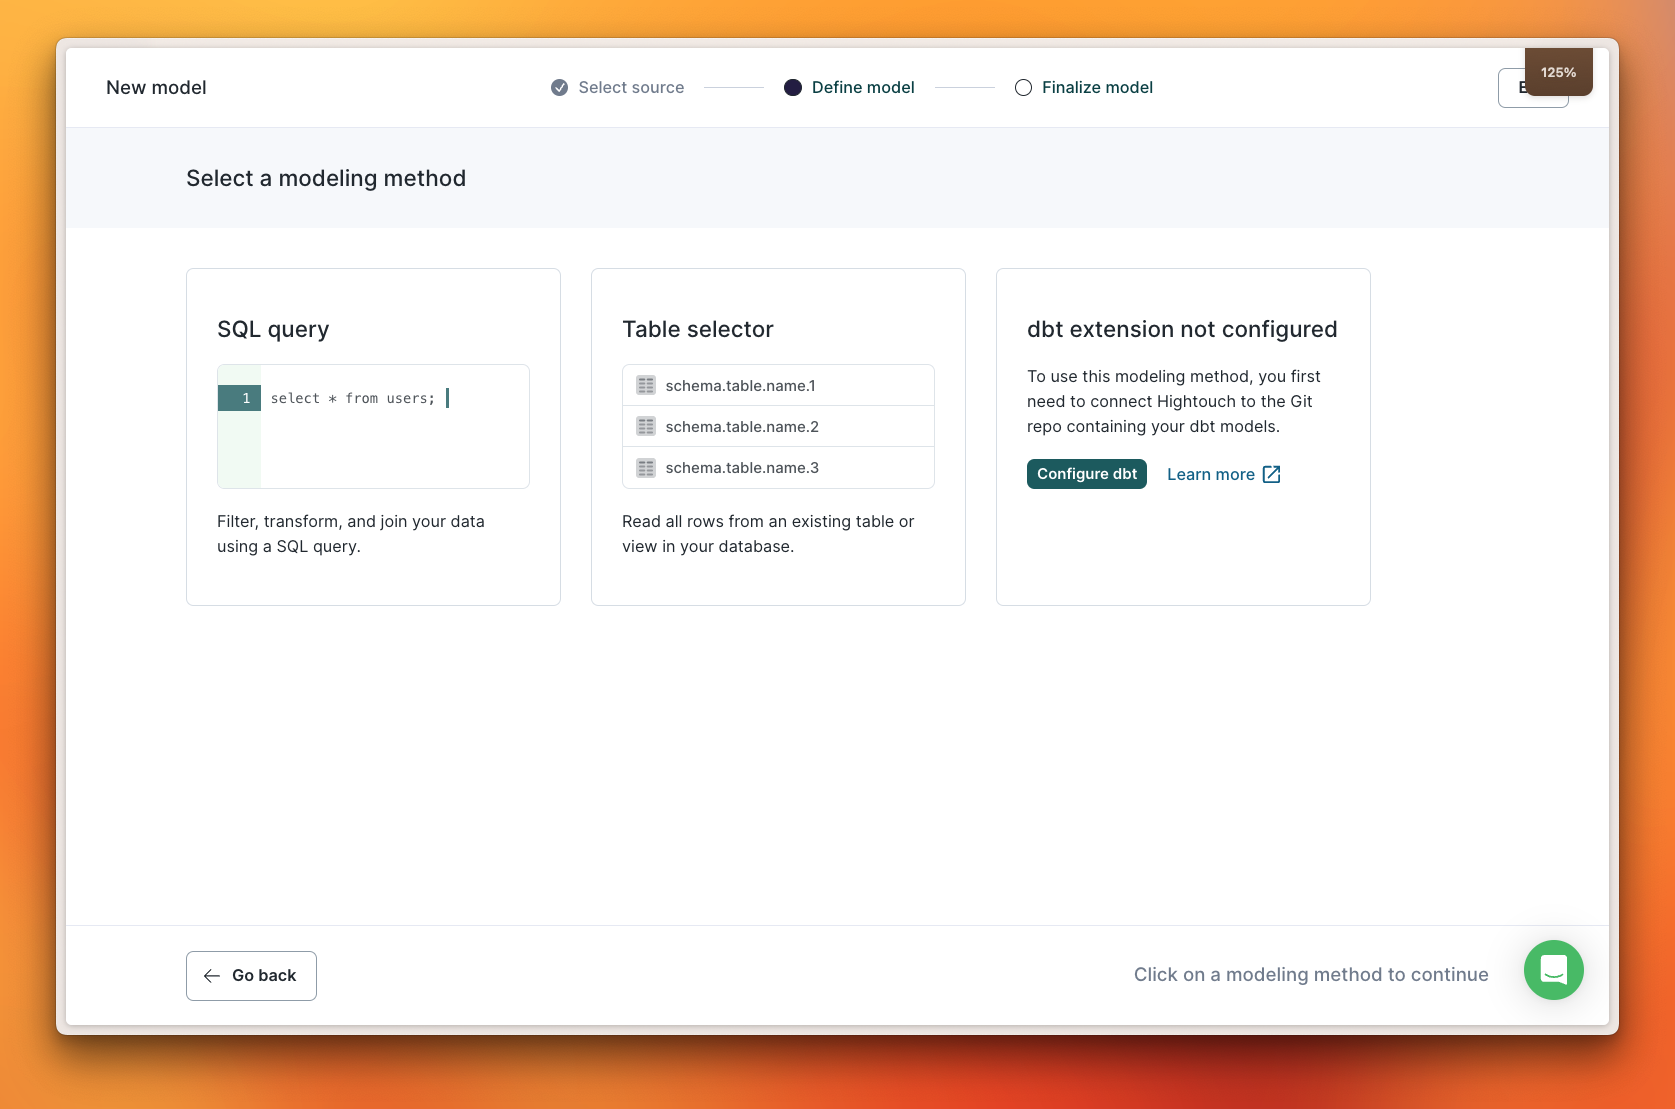
Task: Click the table icon beside schema.table.name.3
Action: [646, 468]
